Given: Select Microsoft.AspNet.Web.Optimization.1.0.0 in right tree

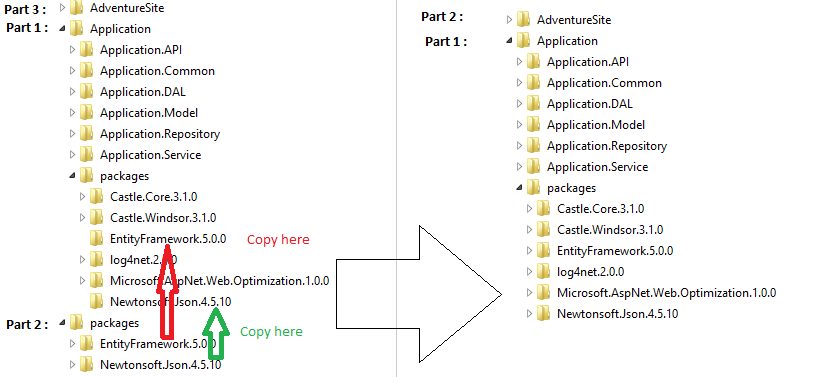Looking at the screenshot, I should (666, 292).
